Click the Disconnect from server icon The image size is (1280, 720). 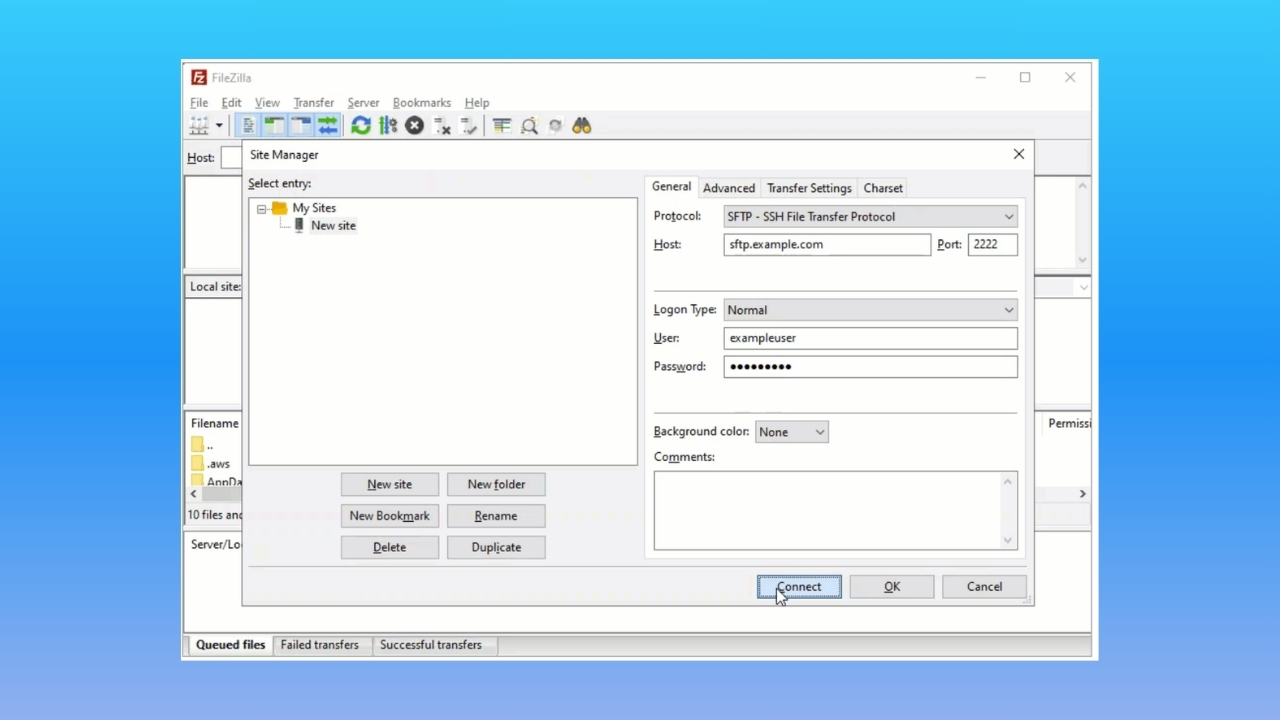click(442, 126)
